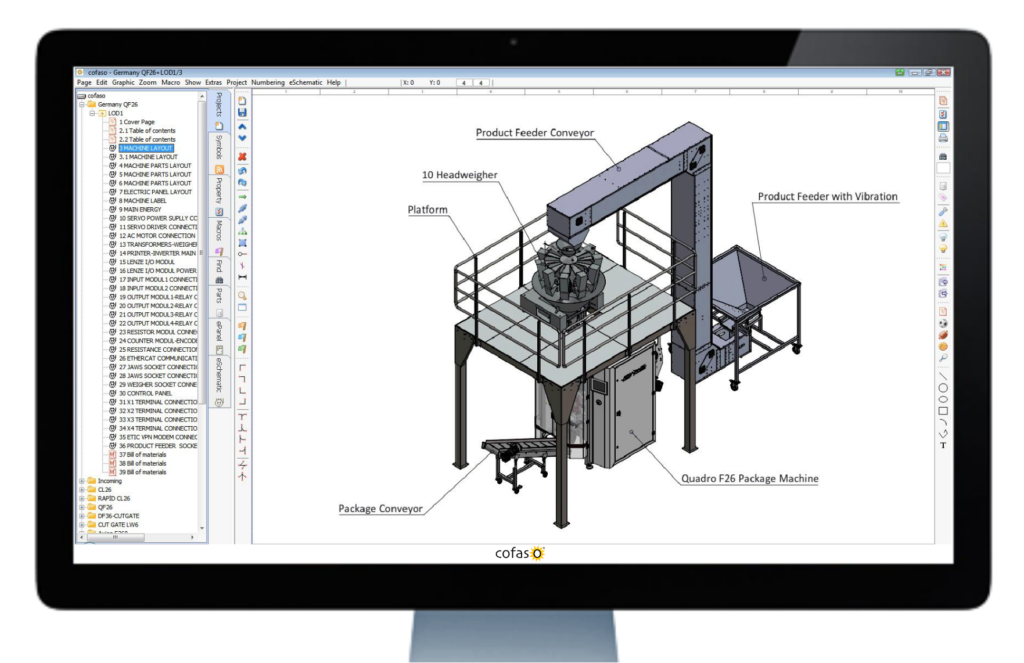Open the Extras menu

click(214, 83)
